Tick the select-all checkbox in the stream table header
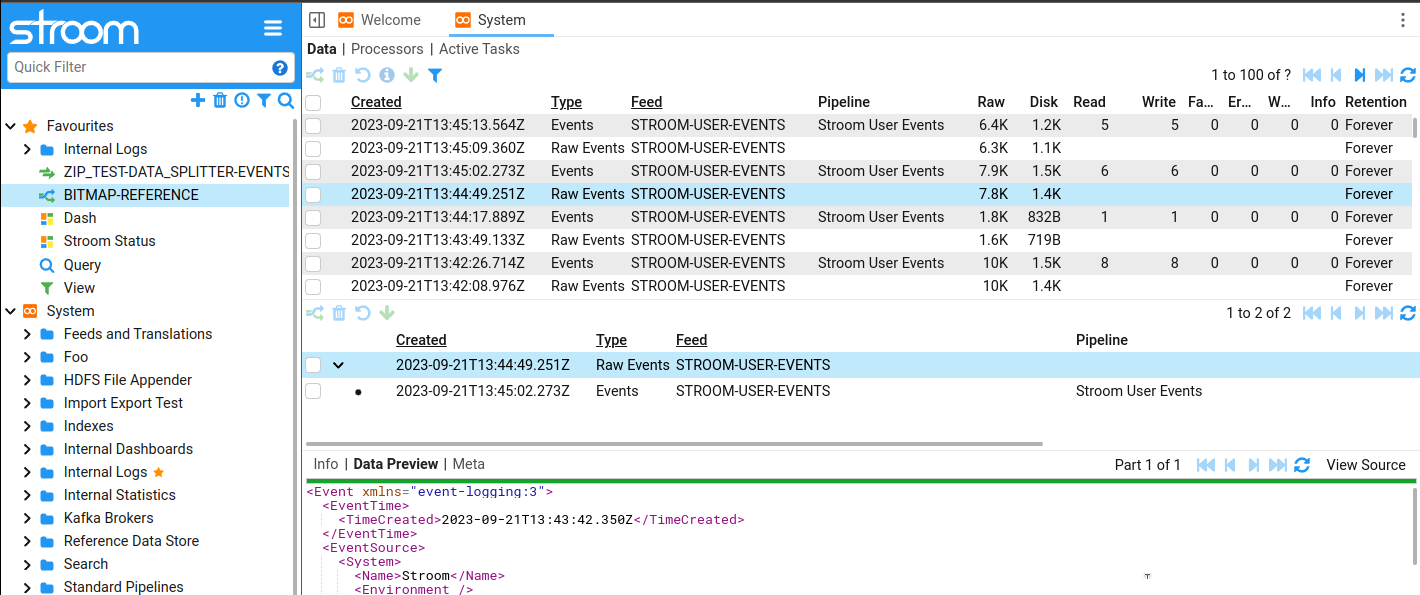Viewport: 1420px width, 595px height. [x=313, y=102]
